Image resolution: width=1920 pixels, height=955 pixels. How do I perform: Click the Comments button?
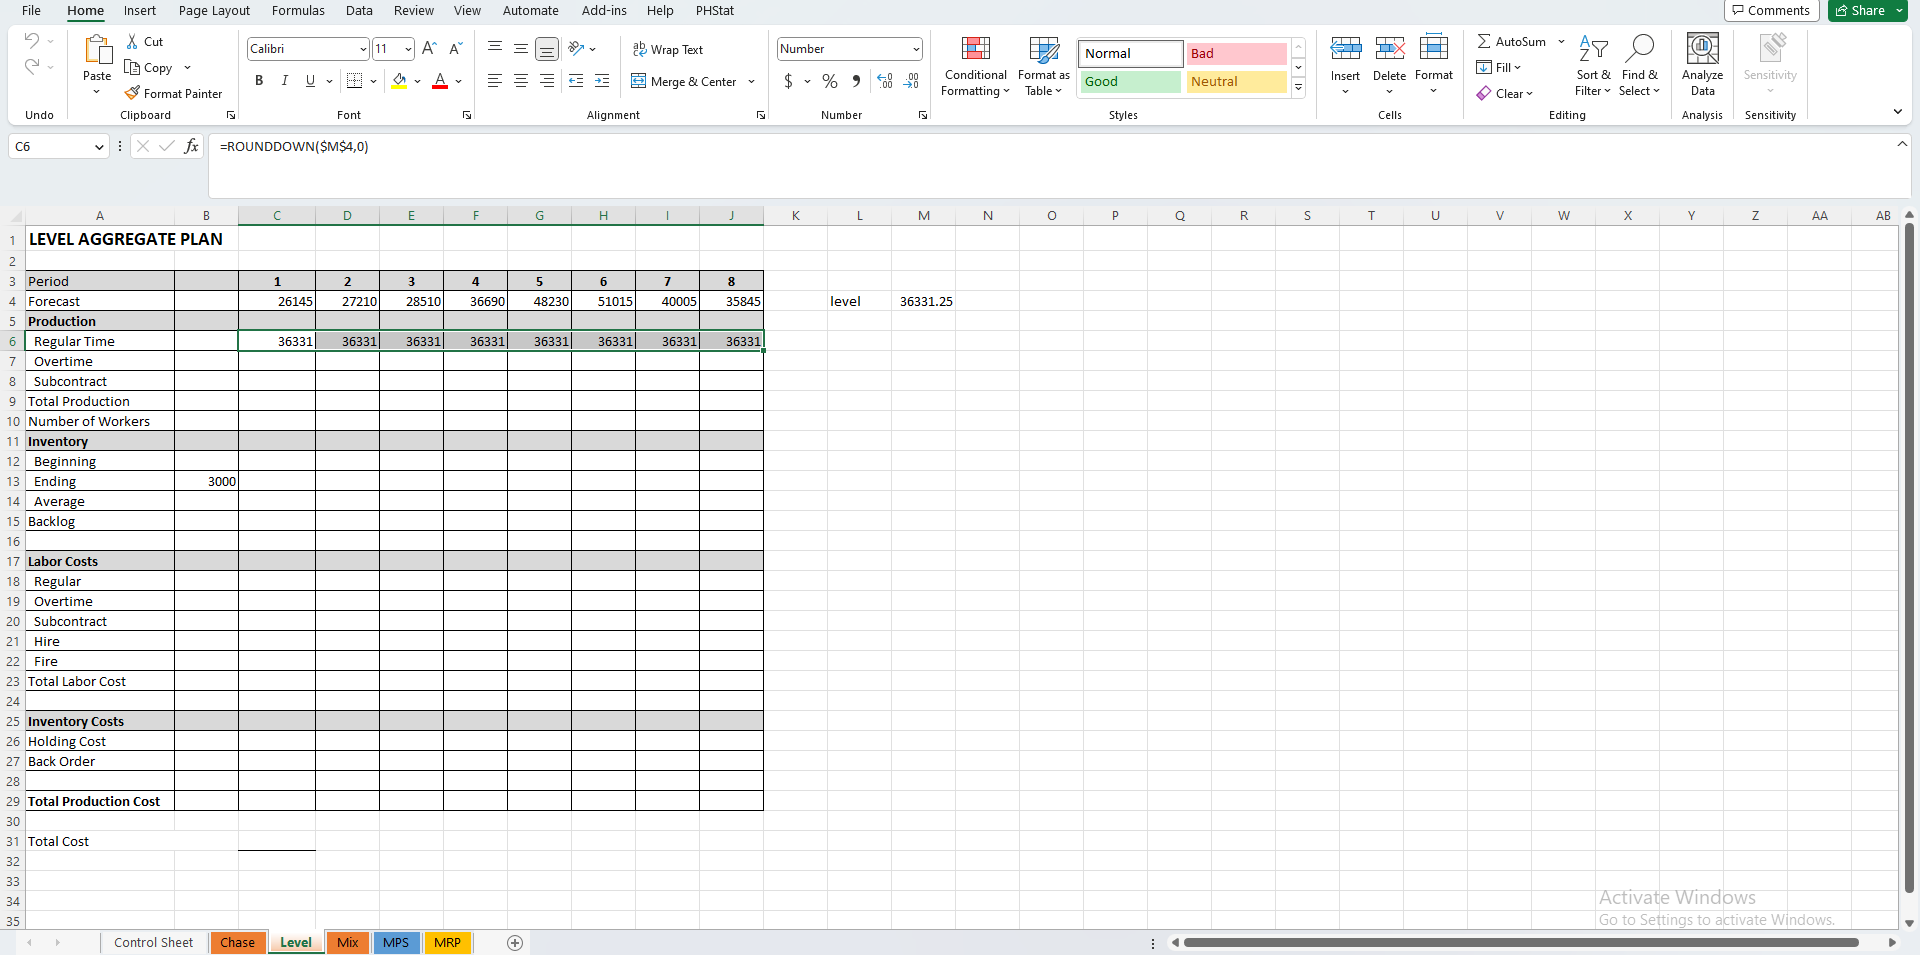coord(1771,10)
